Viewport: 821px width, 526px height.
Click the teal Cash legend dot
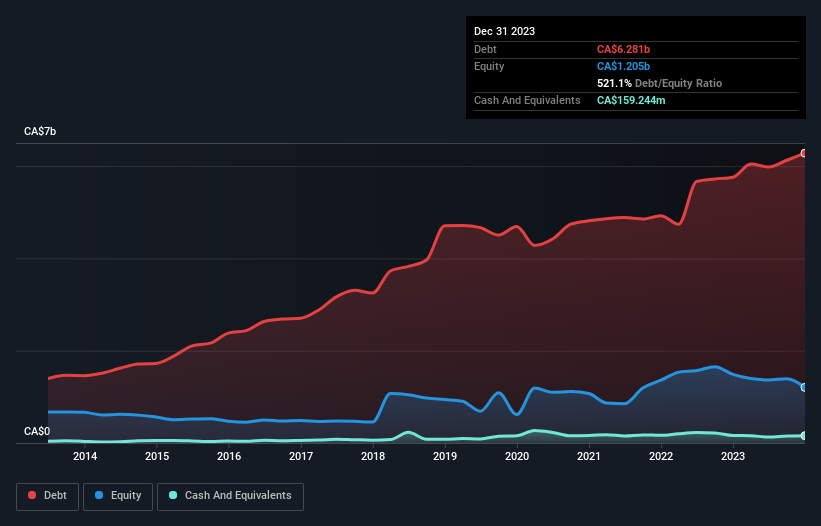pyautogui.click(x=173, y=495)
